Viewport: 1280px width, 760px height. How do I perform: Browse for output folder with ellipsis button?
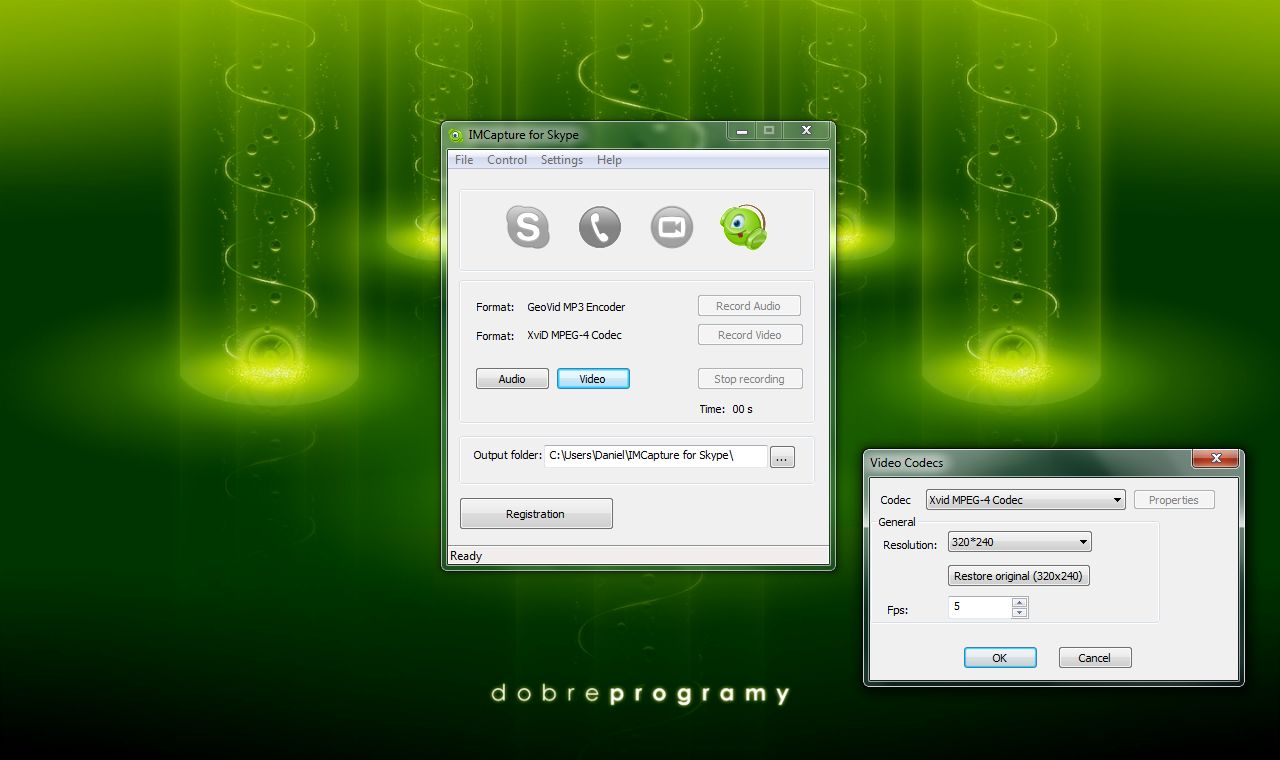[782, 457]
